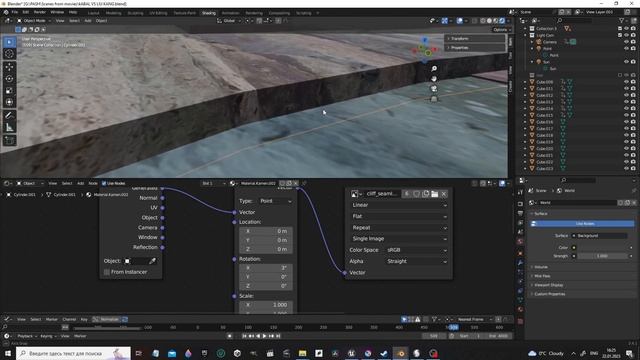
Task: Select the Select Box tool in viewport toolbar
Action: tap(9, 42)
